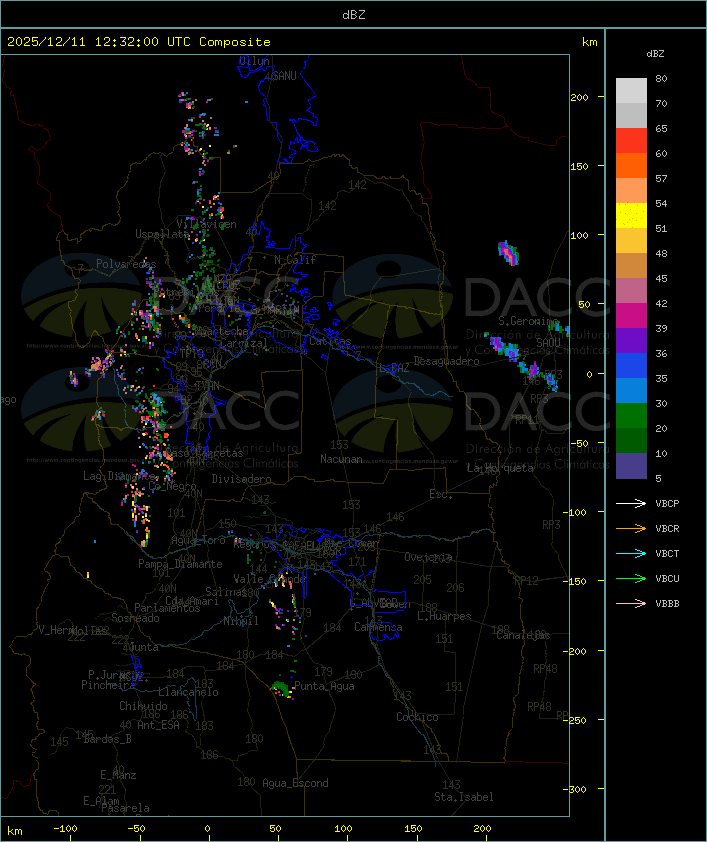Click the cyan VBCT arrow icon
707x842 pixels.
pos(631,553)
